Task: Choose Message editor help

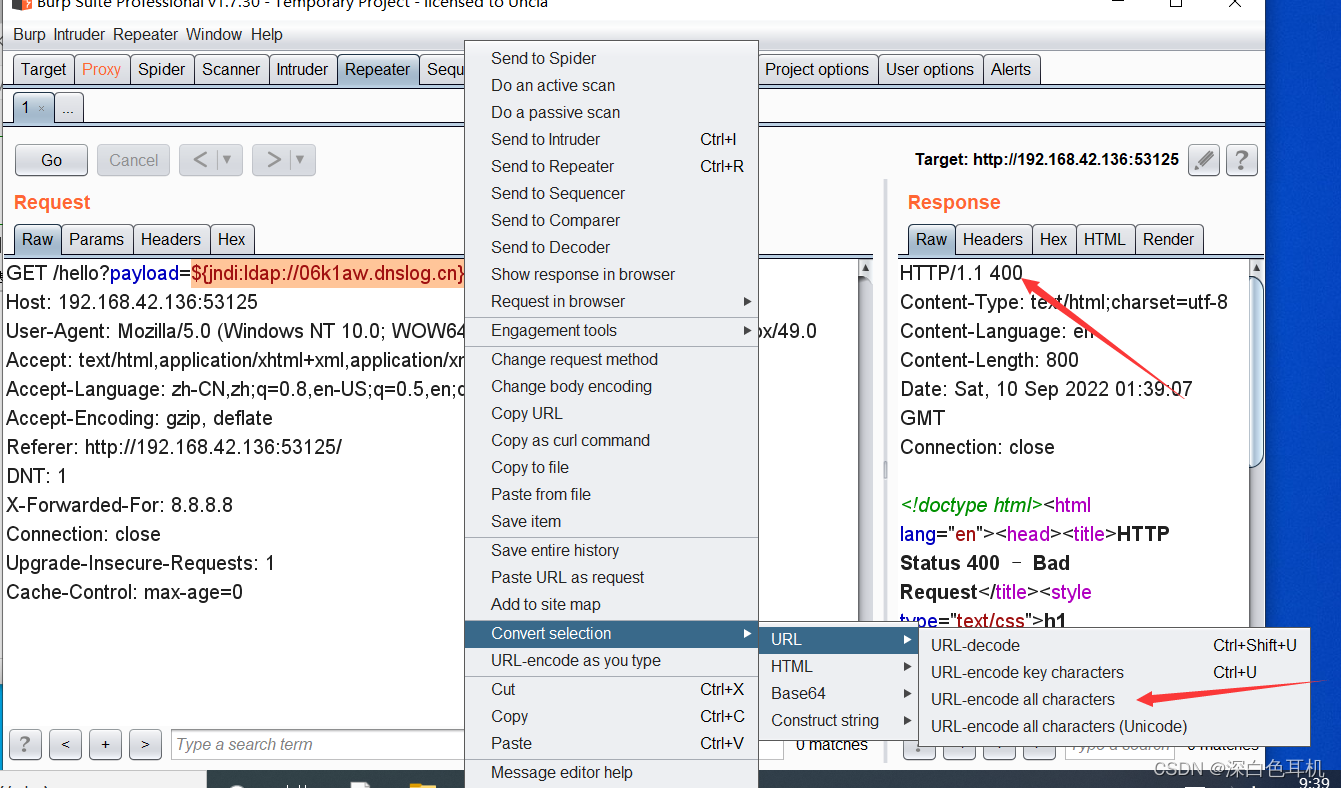Action: 612,772
